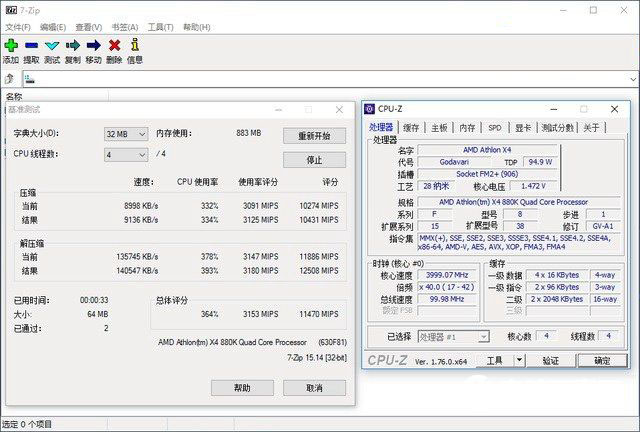Click the Delete (删除) red X icon
The height and width of the screenshot is (432, 640).
coord(115,45)
